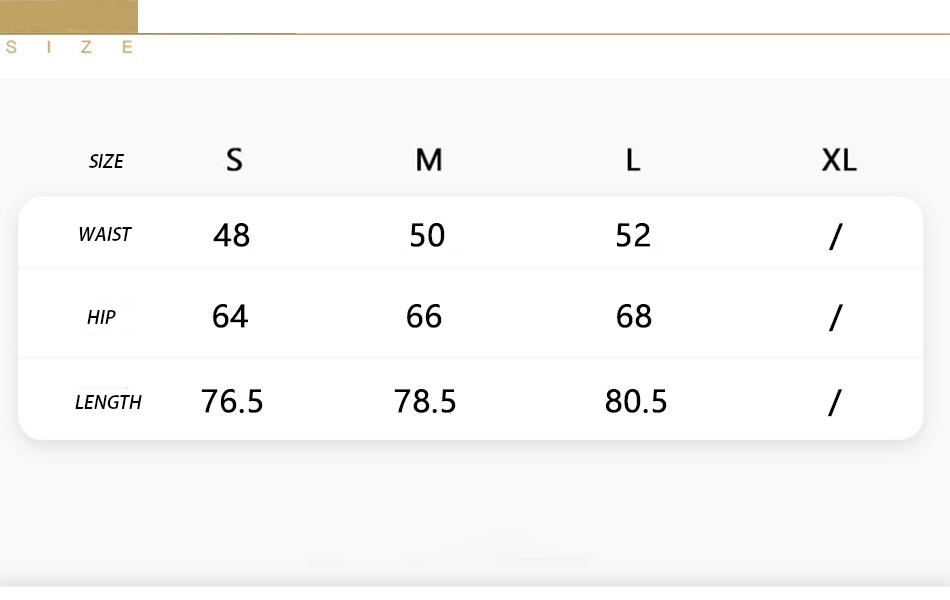This screenshot has width=950, height=600.
Task: Click the LENGTH row label
Action: (108, 402)
